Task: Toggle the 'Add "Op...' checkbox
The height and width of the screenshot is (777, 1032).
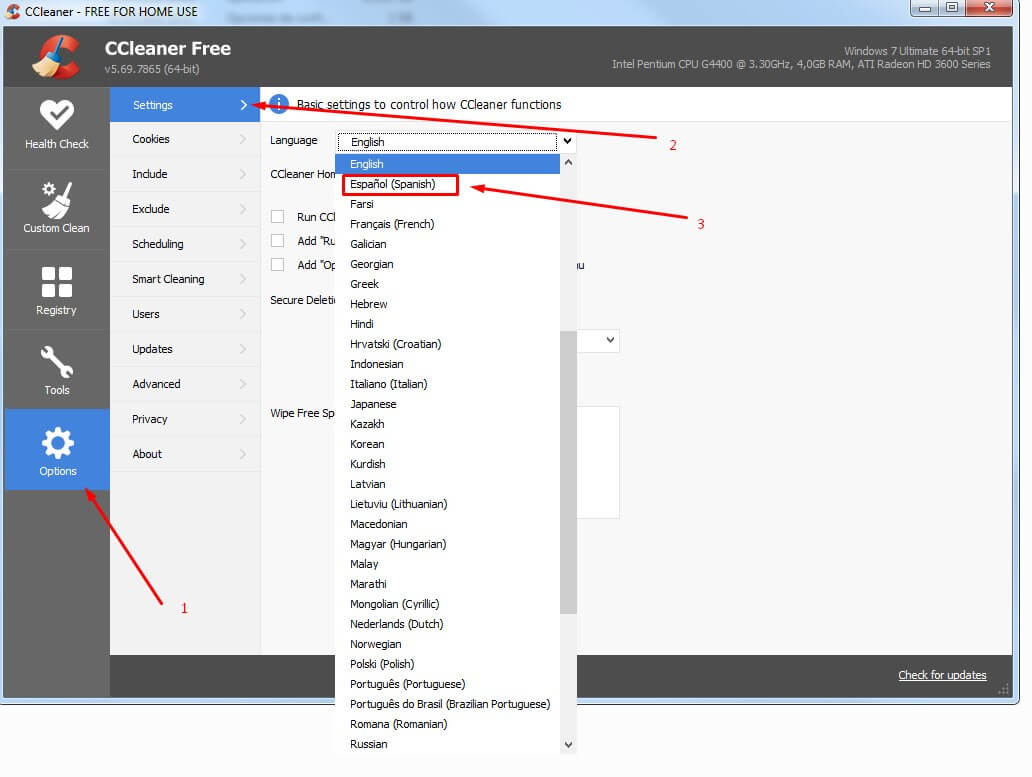Action: [278, 264]
